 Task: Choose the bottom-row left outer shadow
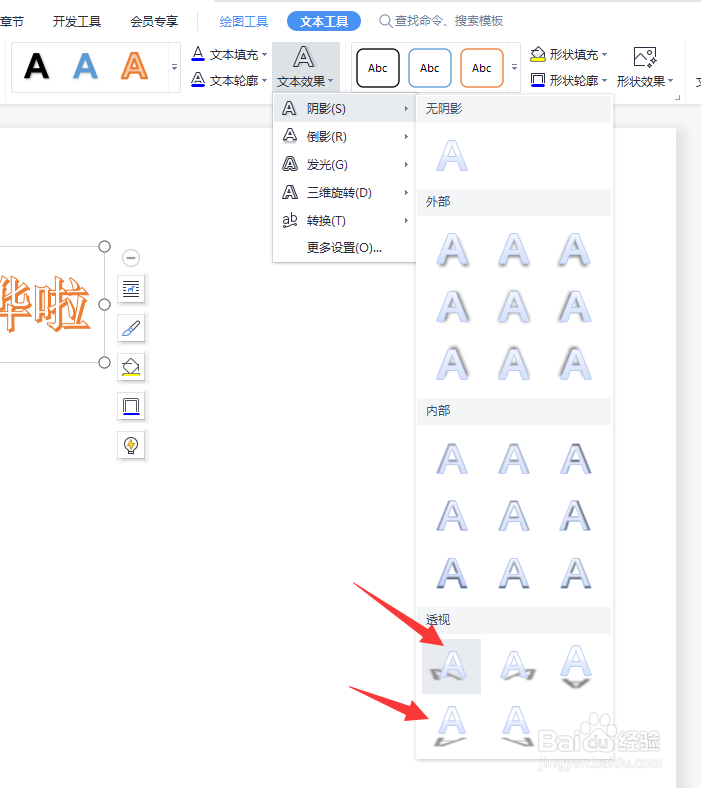tap(453, 363)
